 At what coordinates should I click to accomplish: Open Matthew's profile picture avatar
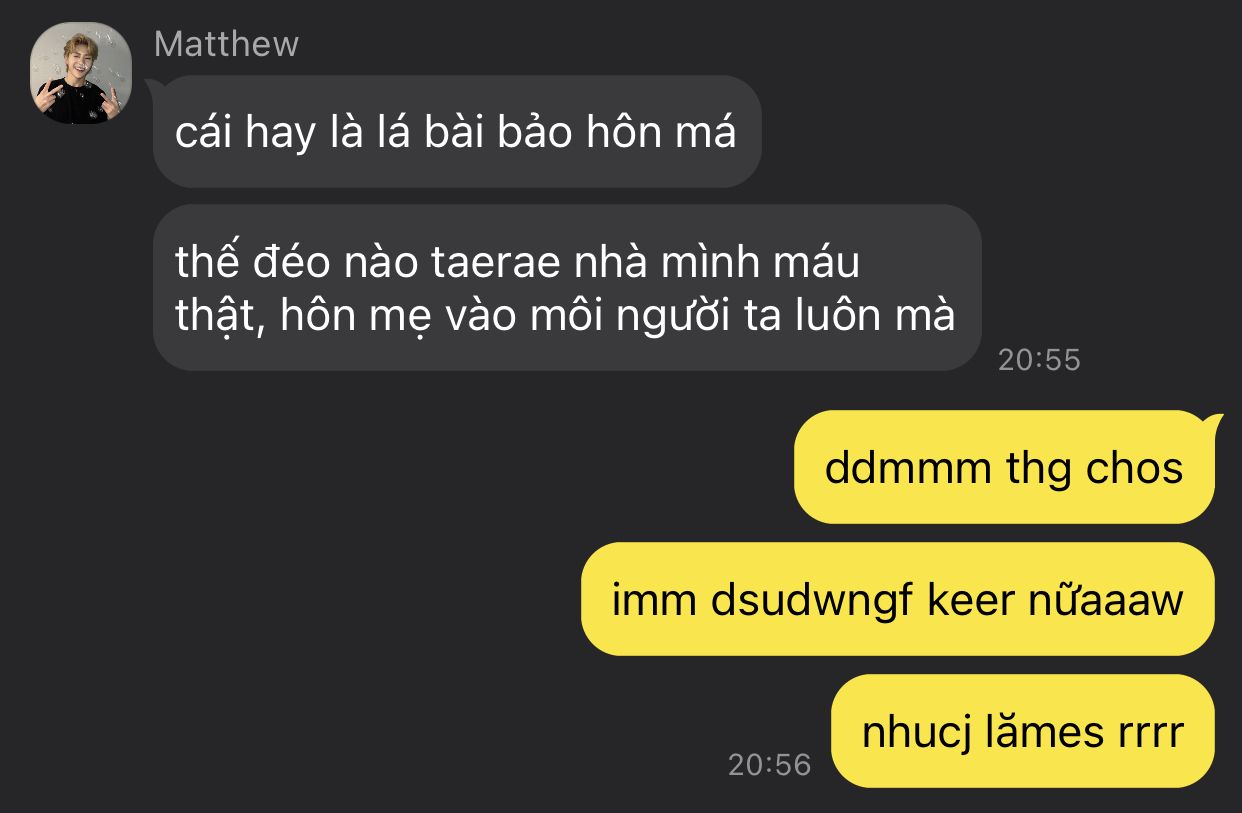click(81, 73)
